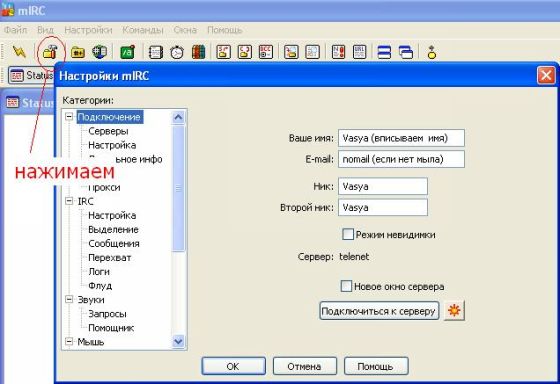Click the Timer stopwatch icon
560x384 pixels.
(x=177, y=53)
